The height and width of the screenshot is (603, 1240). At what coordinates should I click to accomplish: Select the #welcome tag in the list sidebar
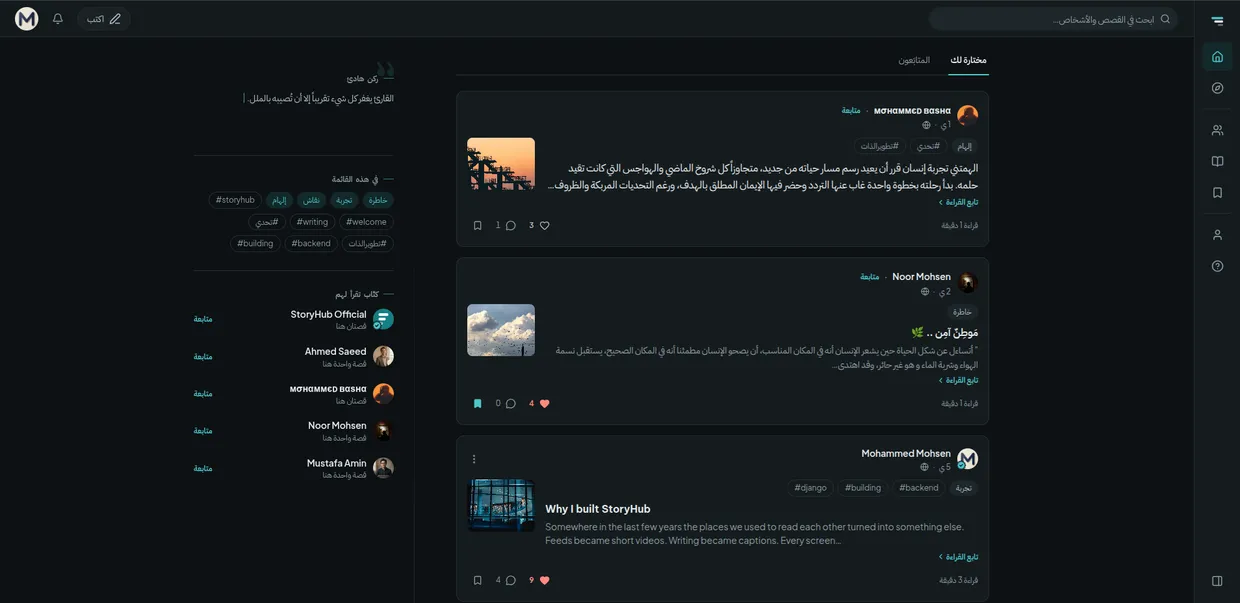pos(366,222)
